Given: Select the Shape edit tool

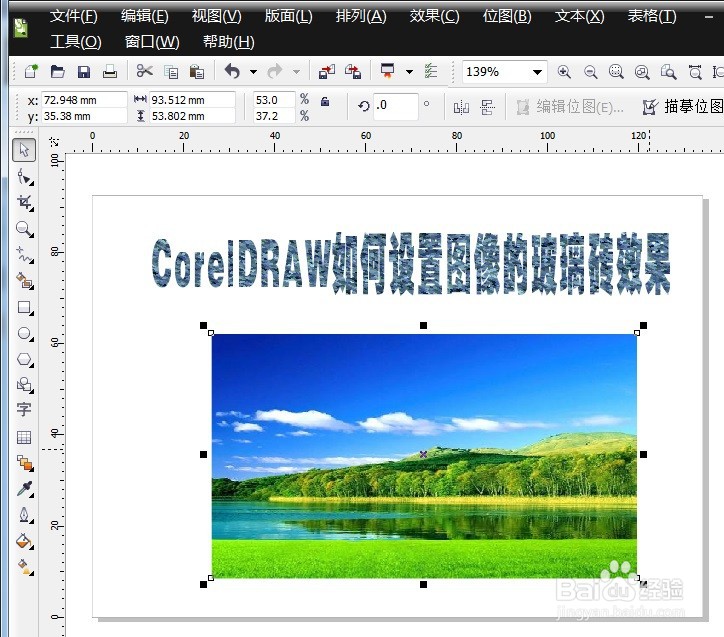Looking at the screenshot, I should 24,177.
